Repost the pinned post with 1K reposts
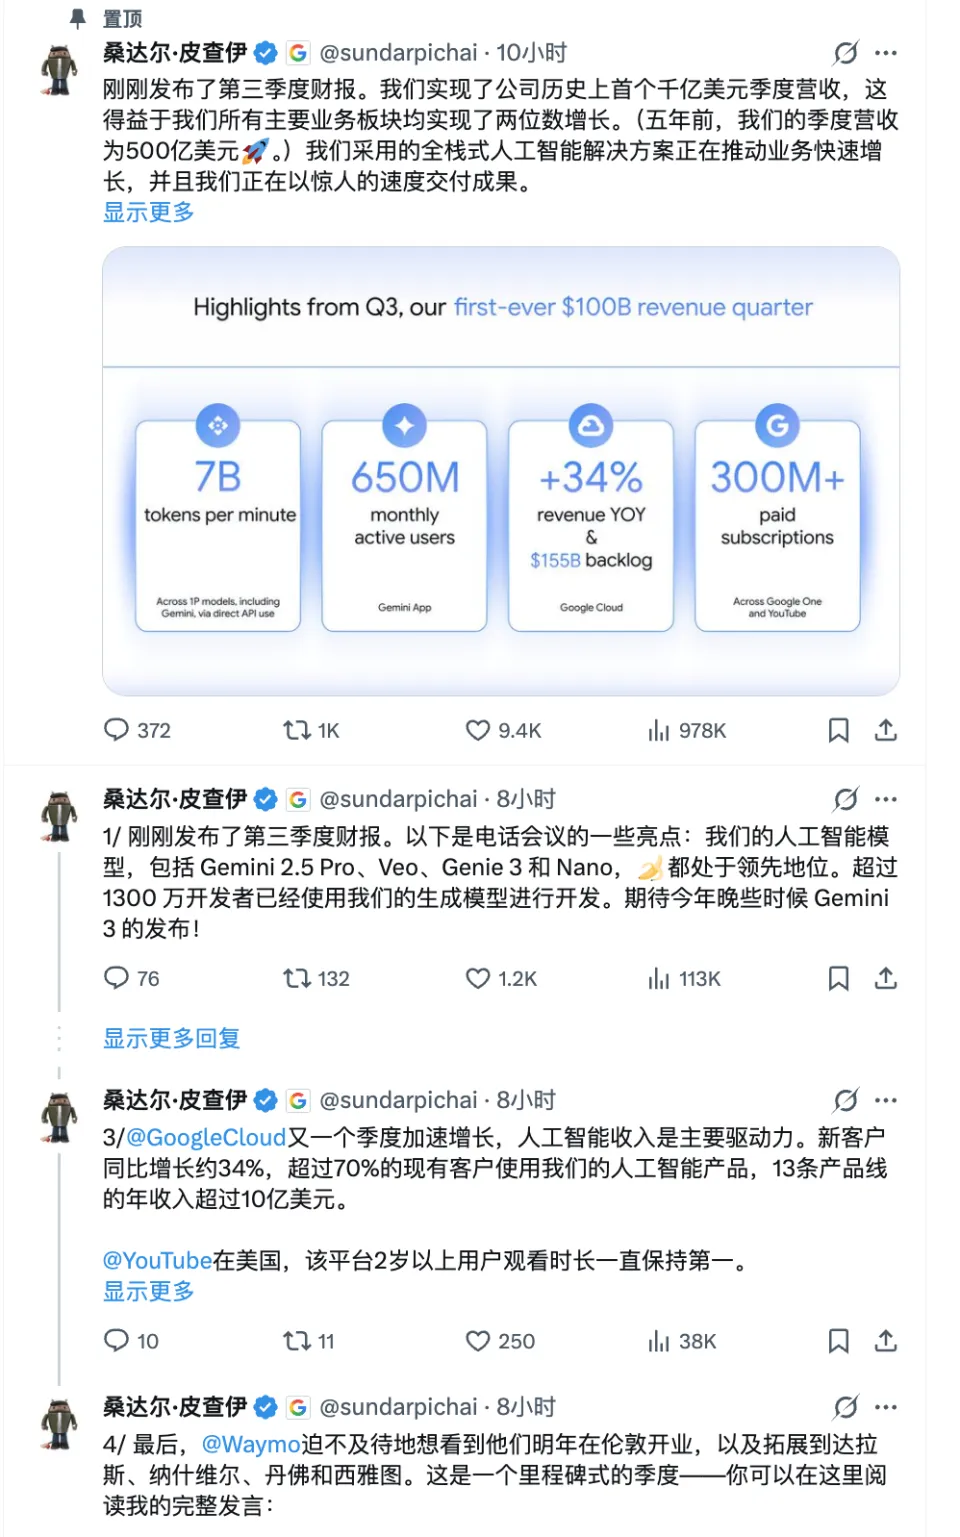The height and width of the screenshot is (1537, 960). 297,731
